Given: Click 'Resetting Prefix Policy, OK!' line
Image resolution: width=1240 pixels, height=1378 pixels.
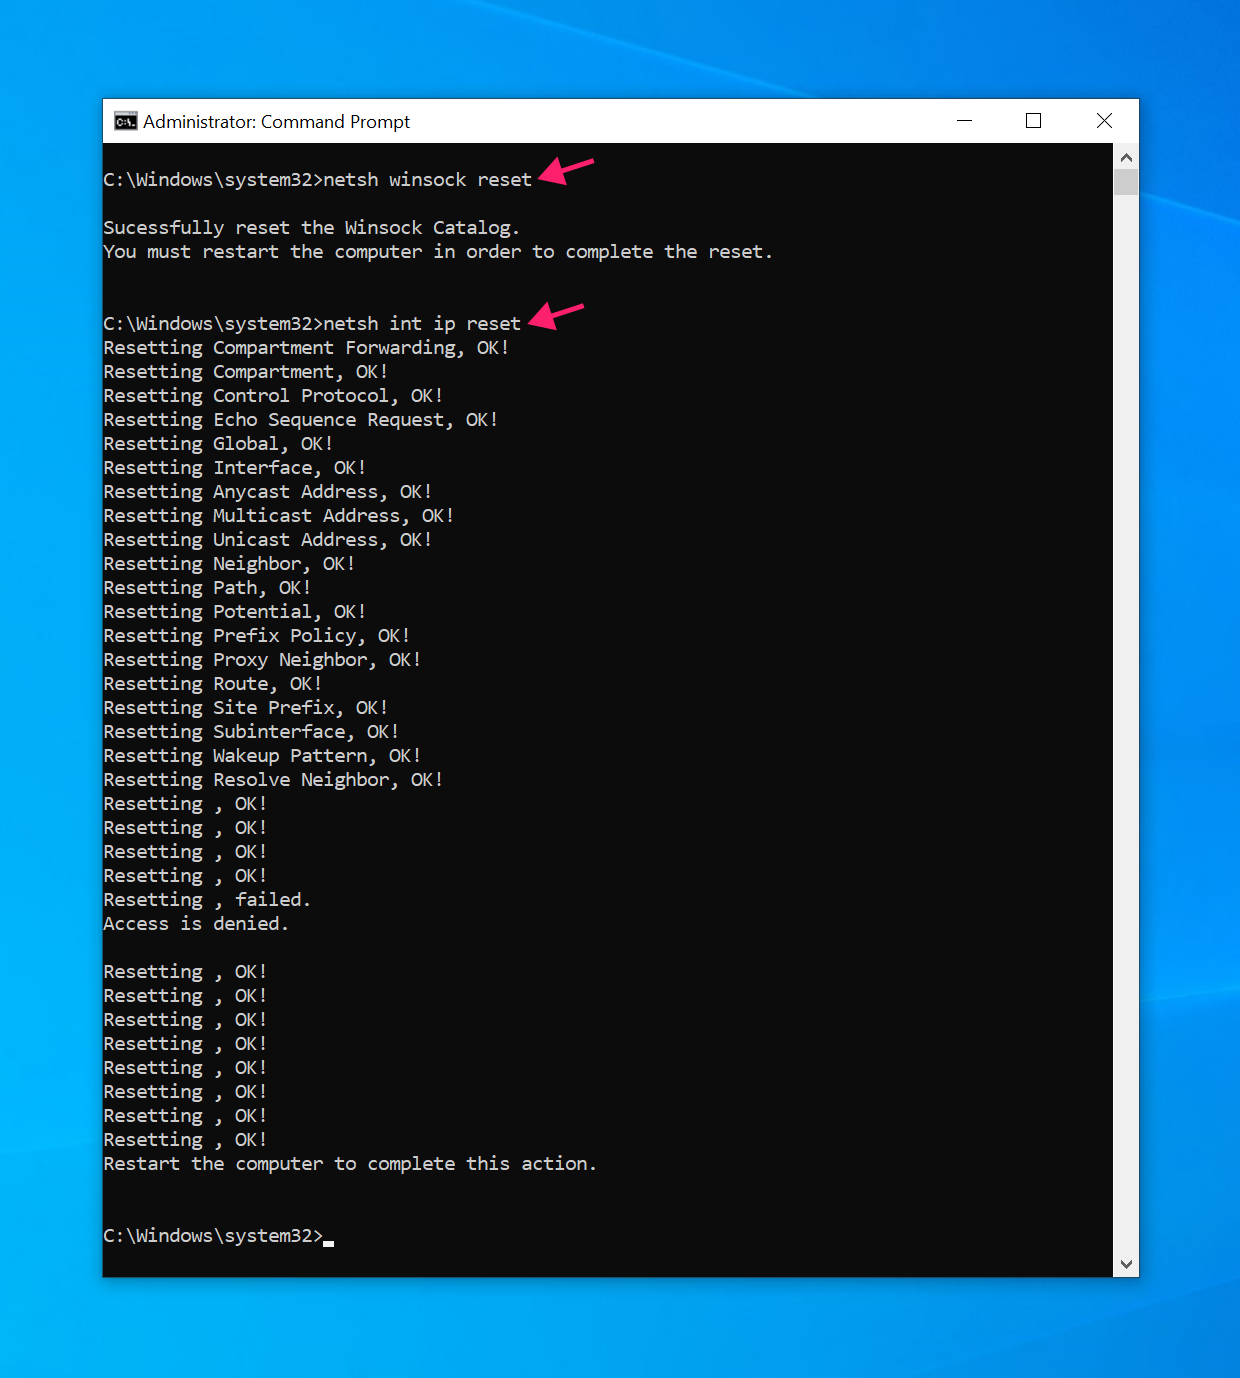Looking at the screenshot, I should click(x=257, y=636).
